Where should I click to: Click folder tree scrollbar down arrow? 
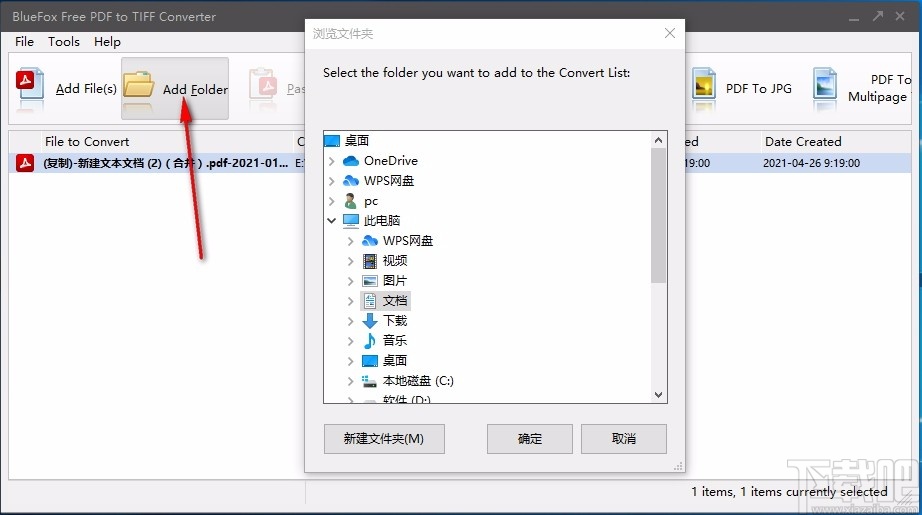tap(659, 394)
